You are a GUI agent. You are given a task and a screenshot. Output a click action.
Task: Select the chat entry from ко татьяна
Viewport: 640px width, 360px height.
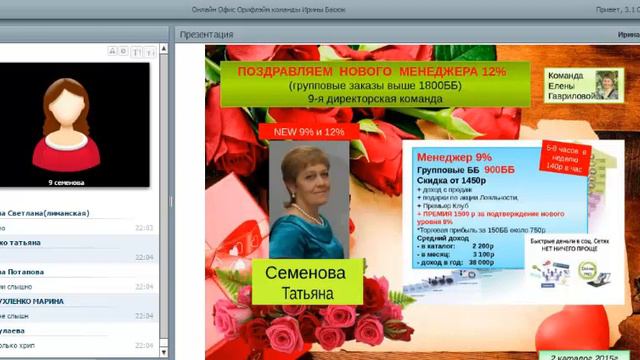click(x=79, y=250)
